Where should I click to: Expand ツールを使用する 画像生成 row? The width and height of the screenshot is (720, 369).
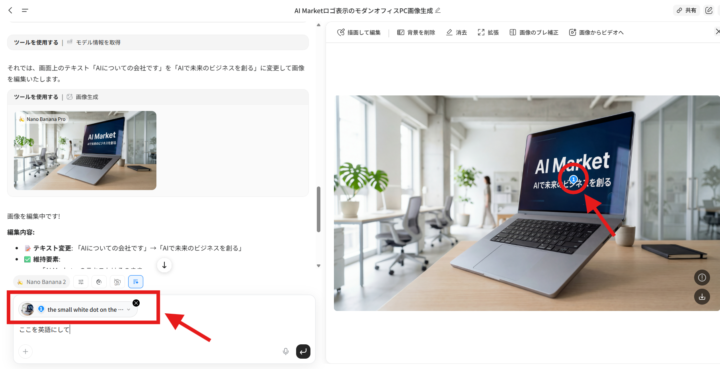tap(158, 97)
